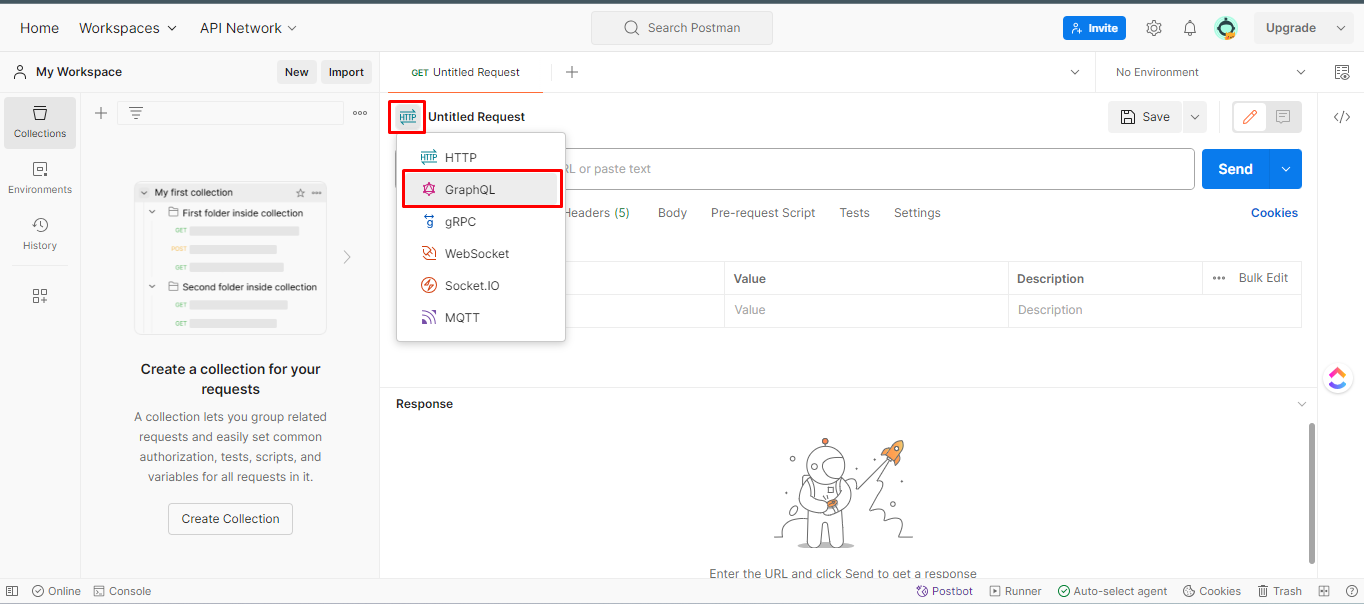
Task: Switch to the Headers tab
Action: point(597,213)
